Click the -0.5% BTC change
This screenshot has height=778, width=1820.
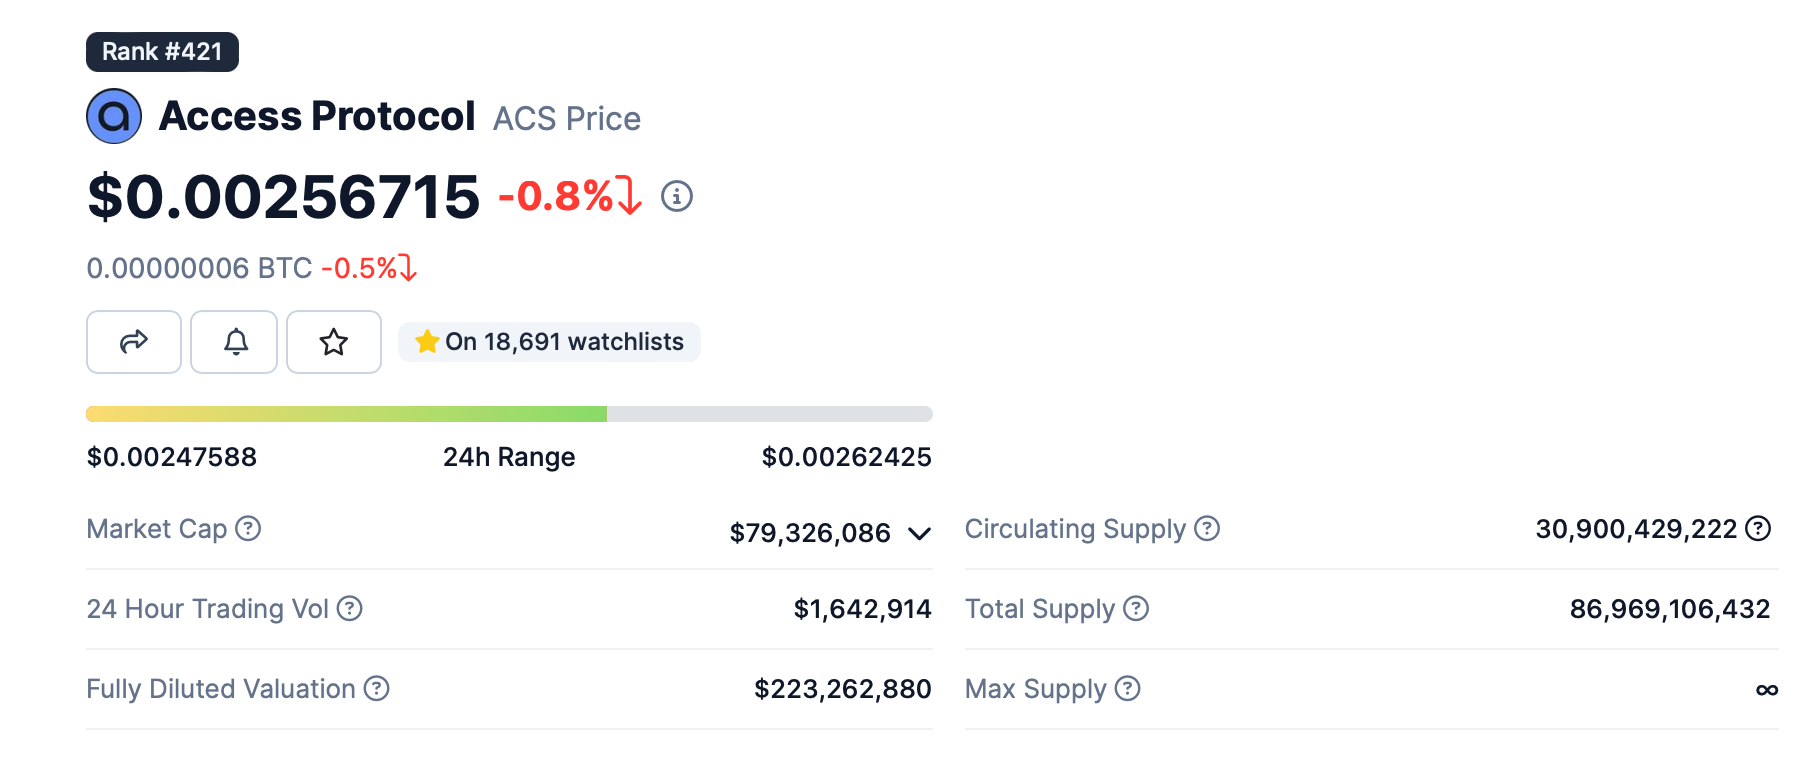click(368, 268)
